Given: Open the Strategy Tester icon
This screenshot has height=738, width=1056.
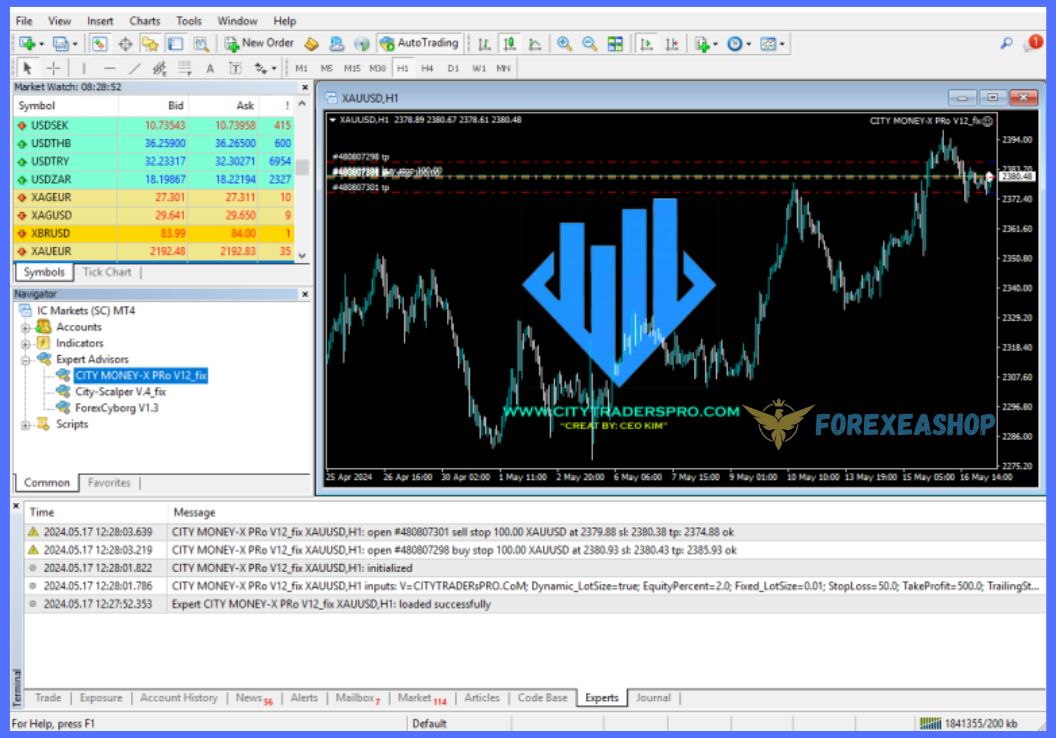Looking at the screenshot, I should 201,44.
